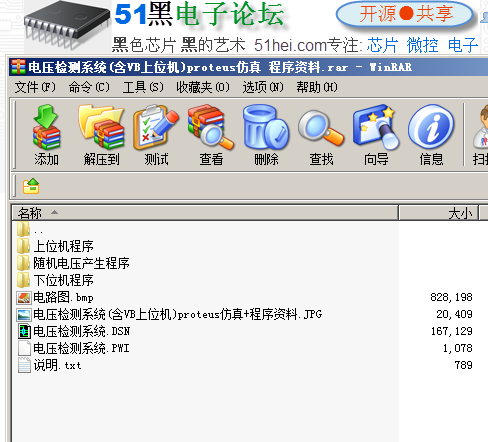This screenshot has width=488, height=442.
Task: Click the 说明.txt notepad file icon
Action: click(24, 365)
